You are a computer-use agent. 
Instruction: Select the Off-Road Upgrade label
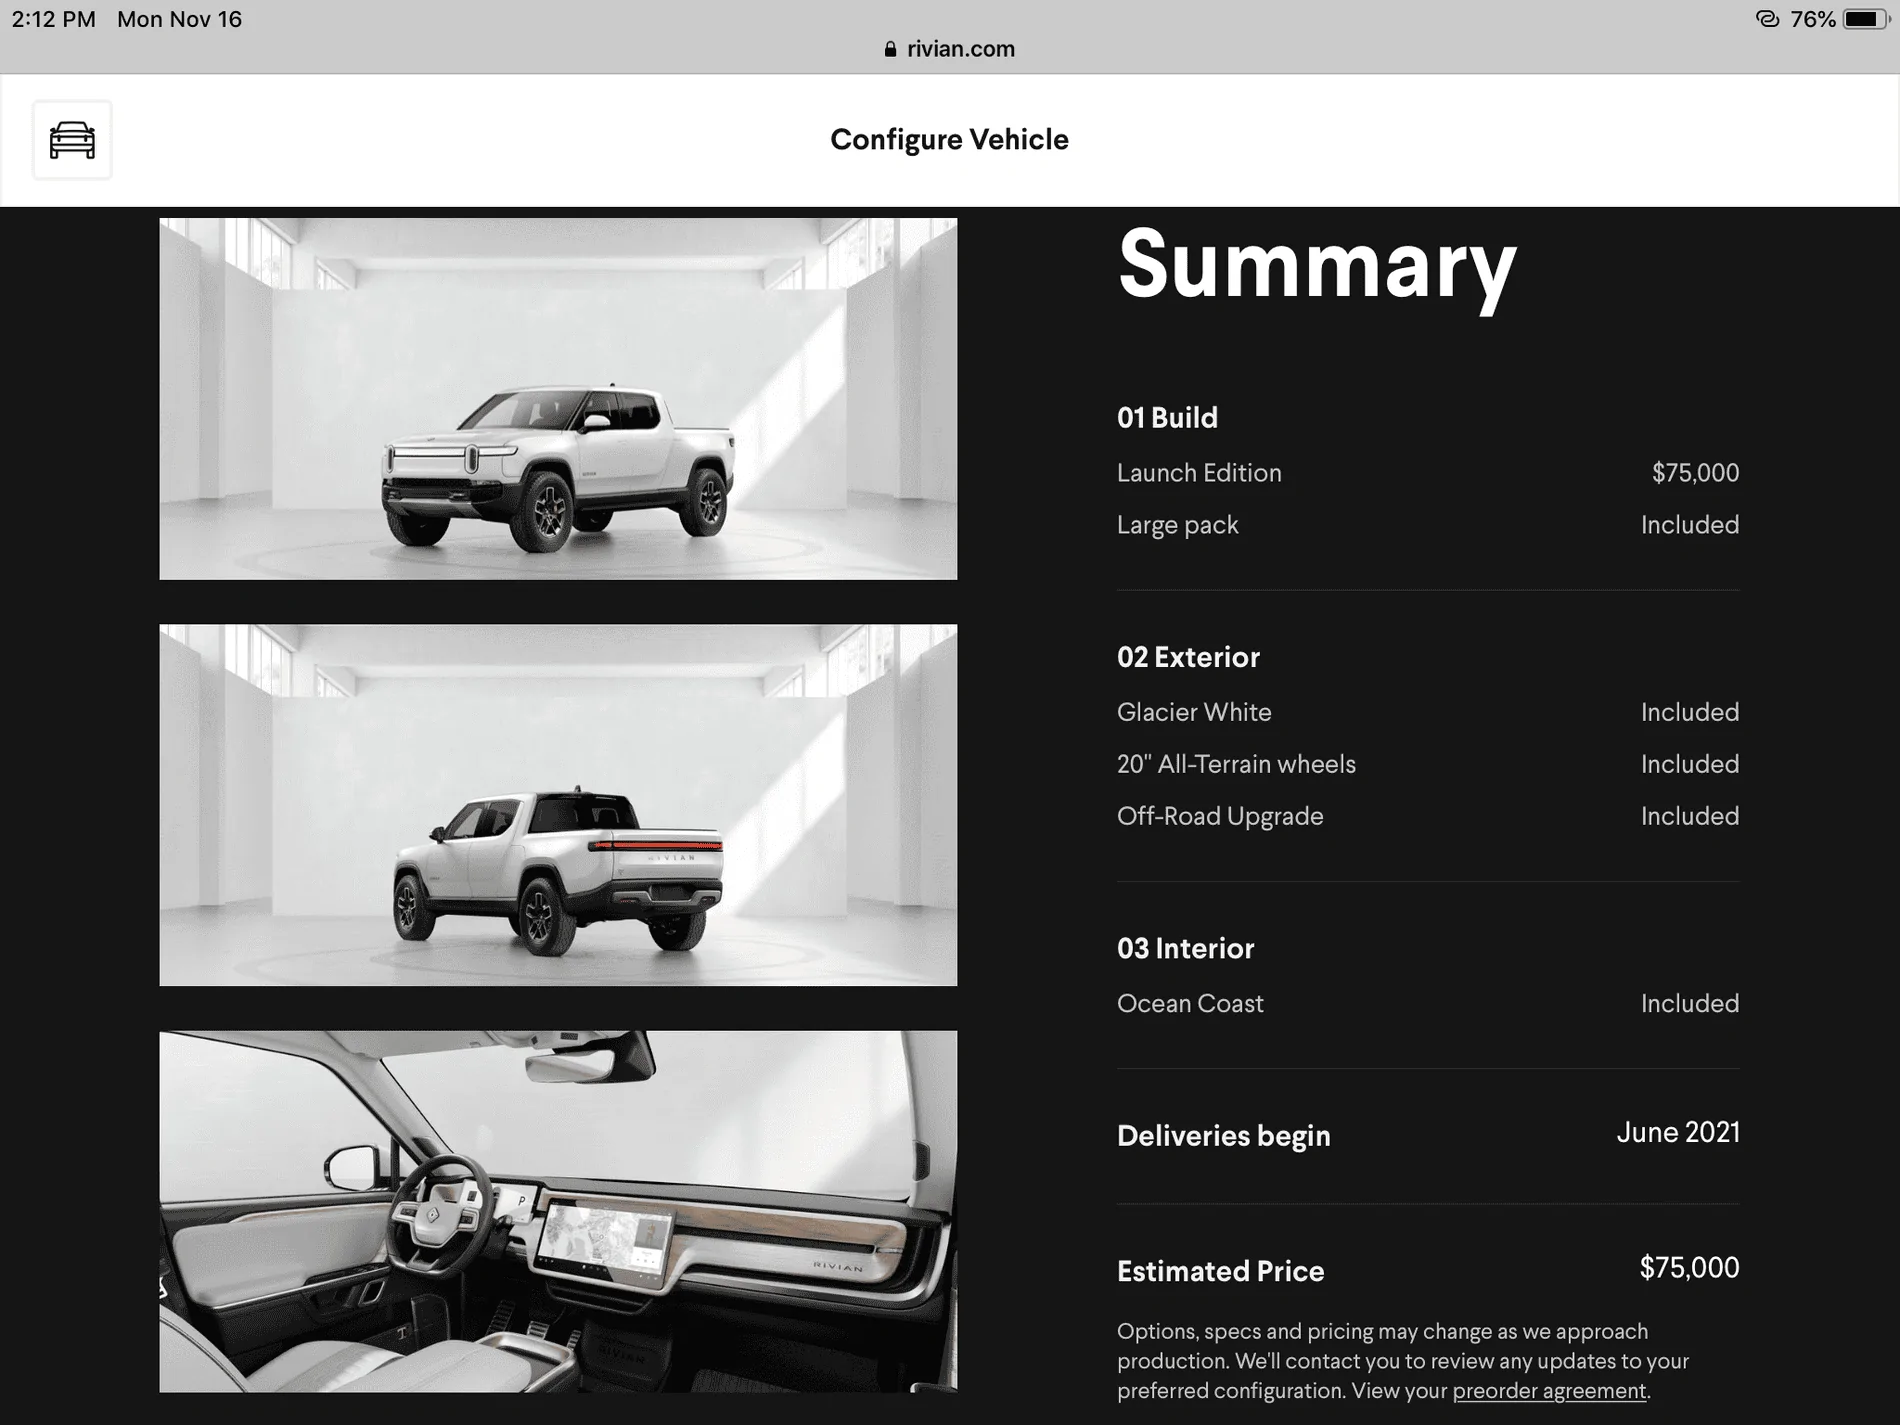point(1220,816)
